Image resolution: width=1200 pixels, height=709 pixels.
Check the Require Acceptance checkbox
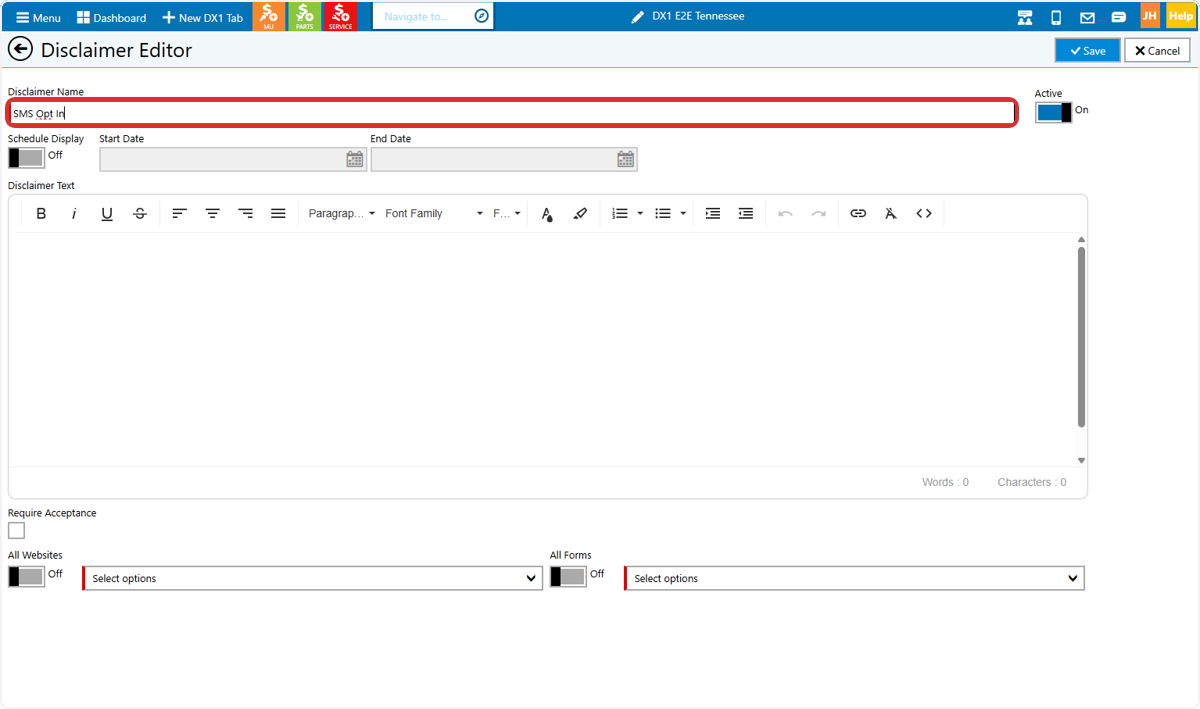[x=16, y=530]
